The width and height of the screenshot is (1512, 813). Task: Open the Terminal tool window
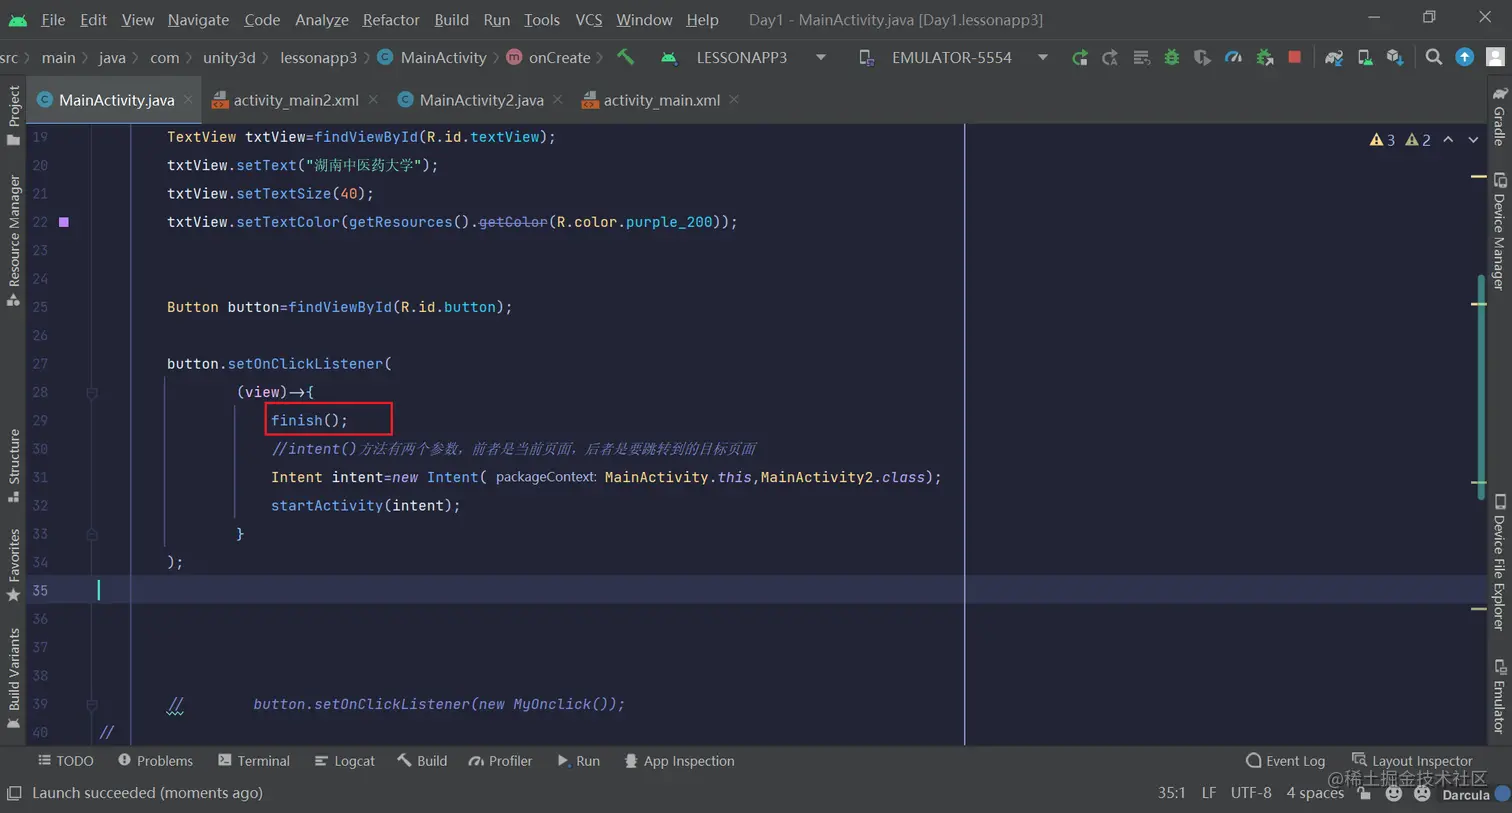[x=254, y=761]
